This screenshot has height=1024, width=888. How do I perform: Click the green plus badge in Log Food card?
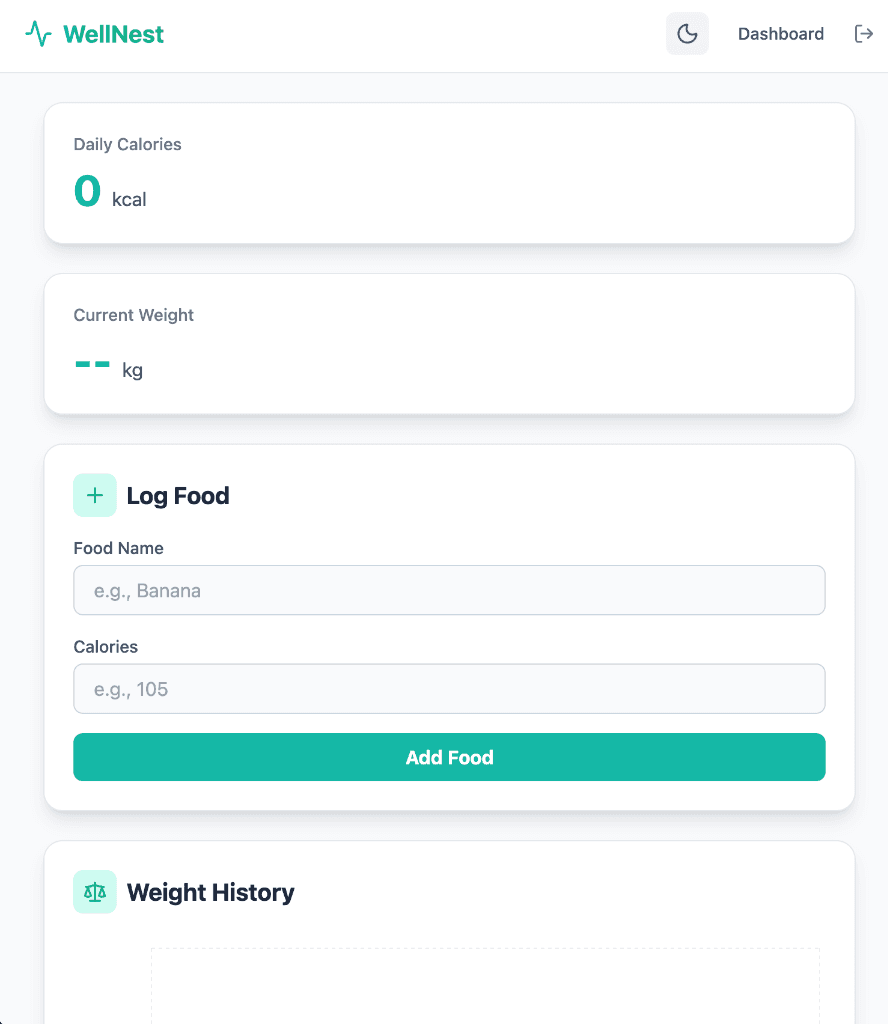pos(94,494)
